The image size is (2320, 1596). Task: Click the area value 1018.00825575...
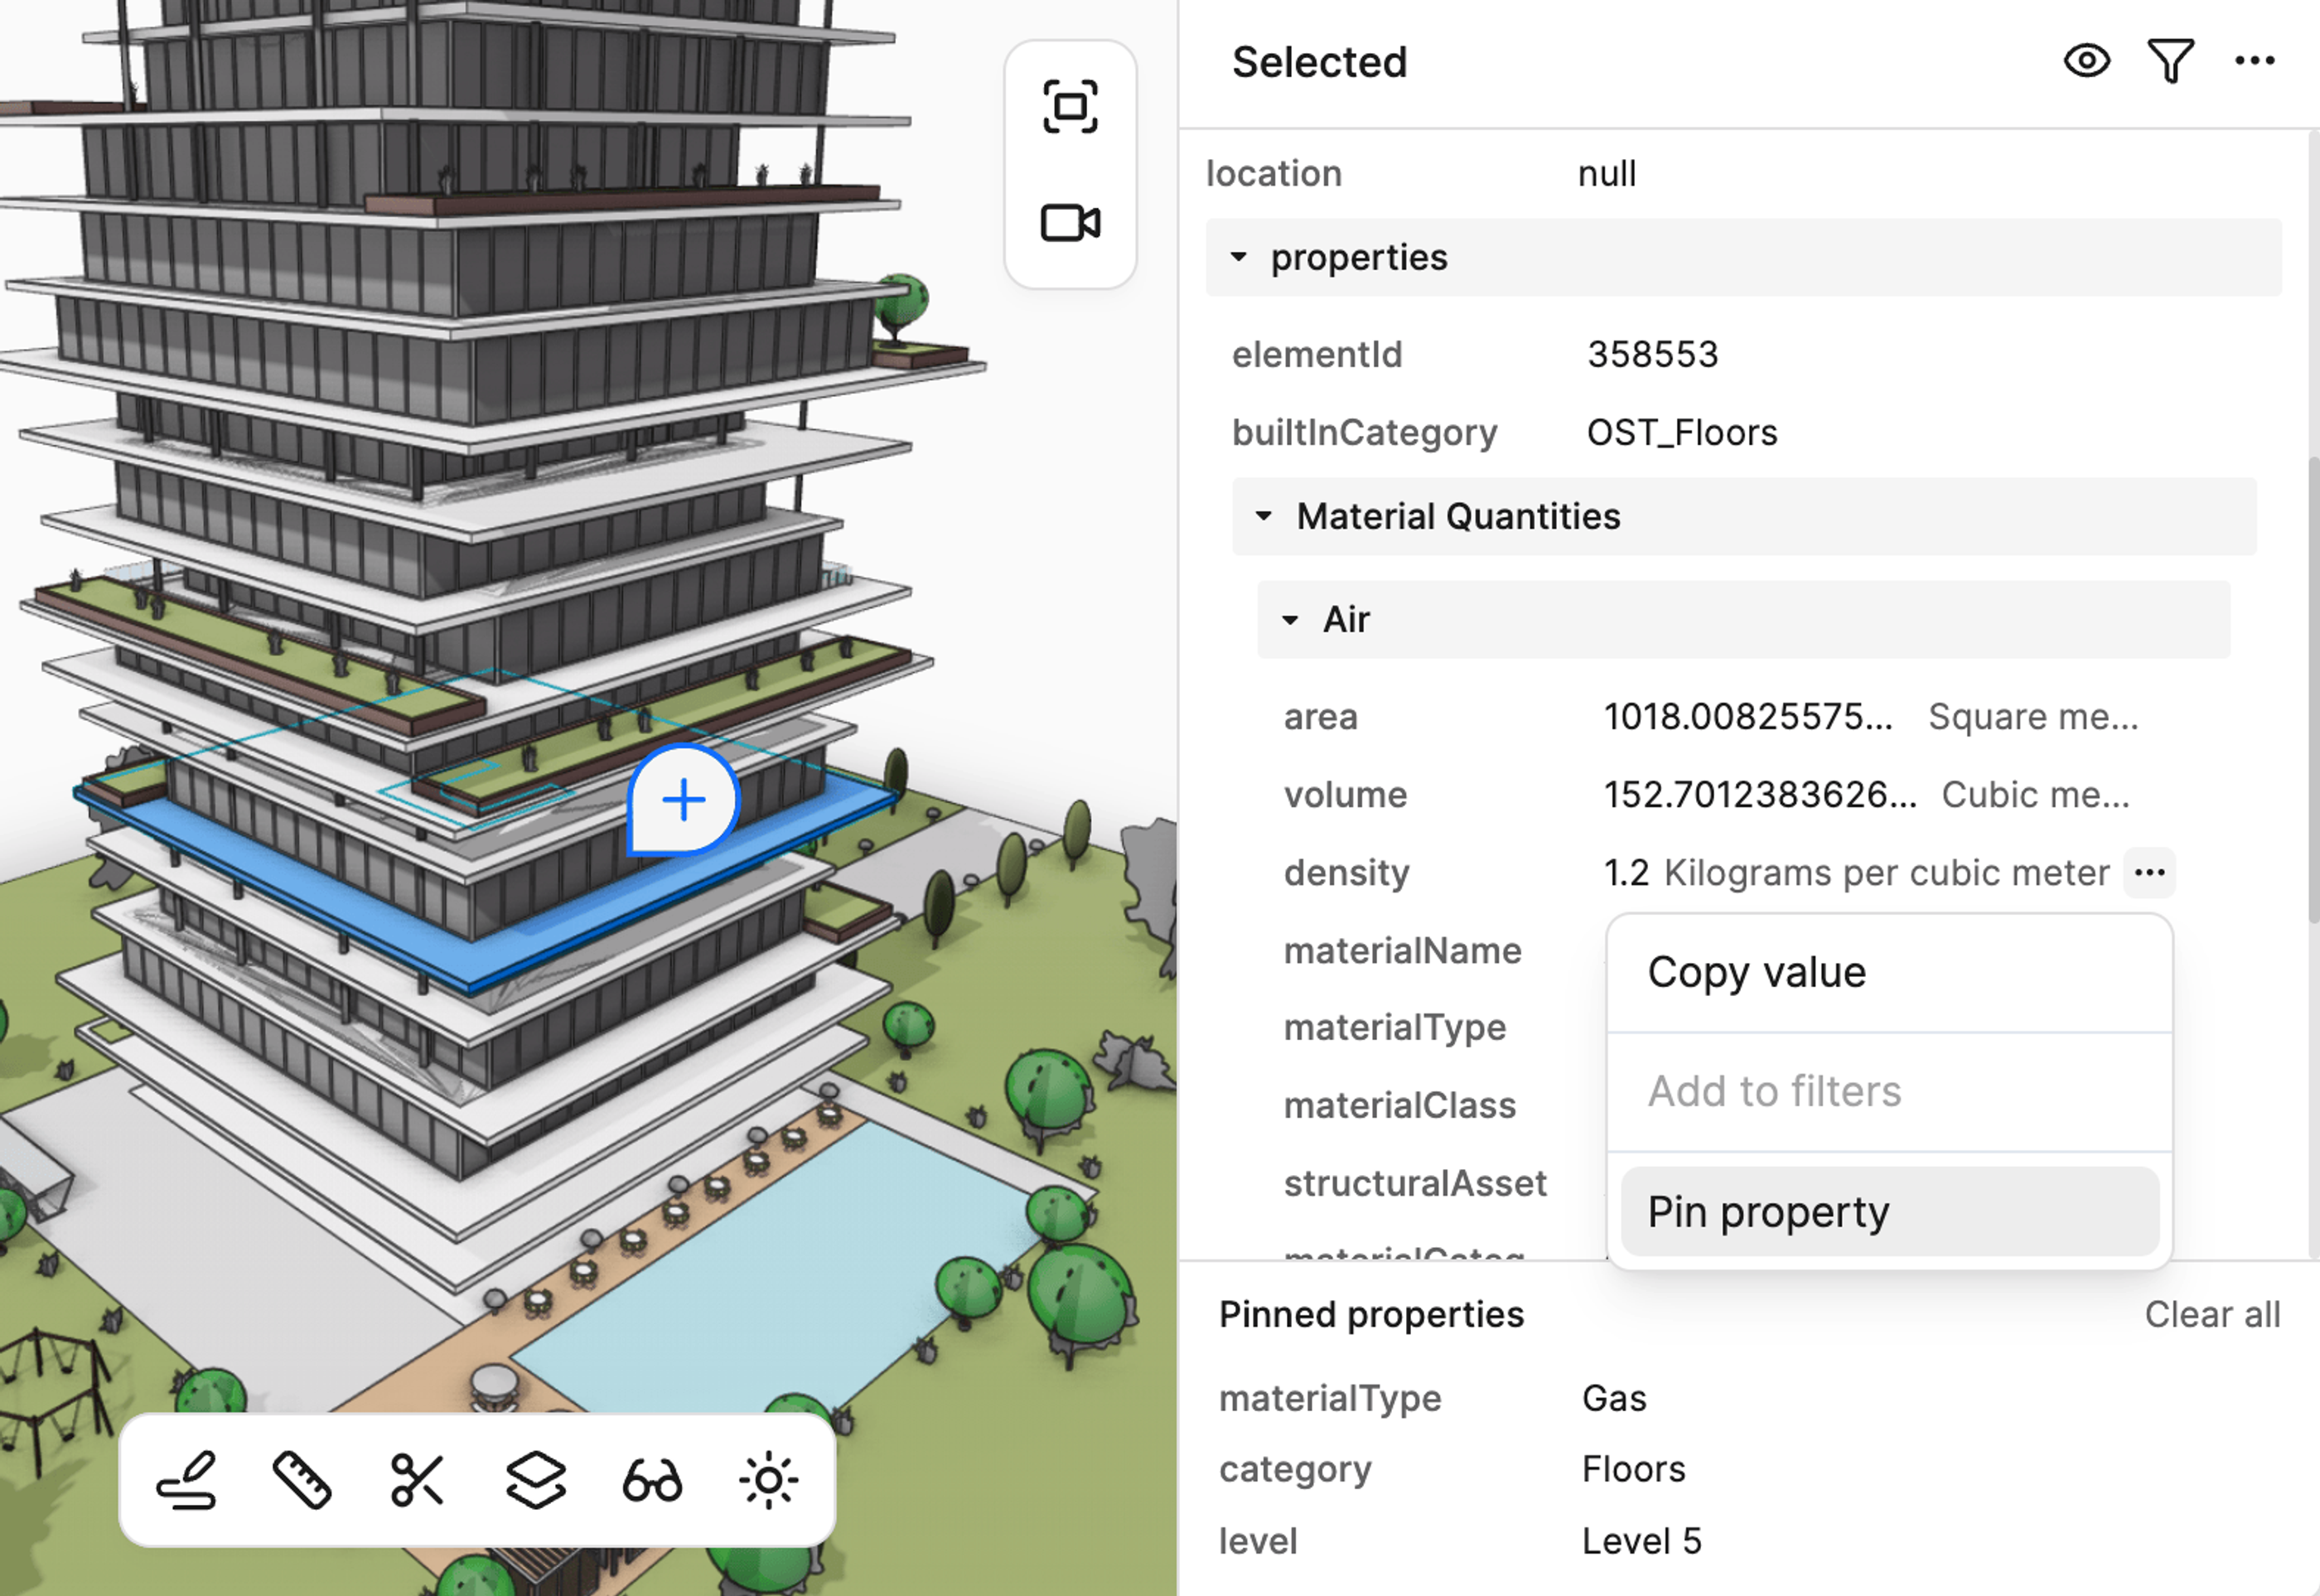pyautogui.click(x=1748, y=716)
